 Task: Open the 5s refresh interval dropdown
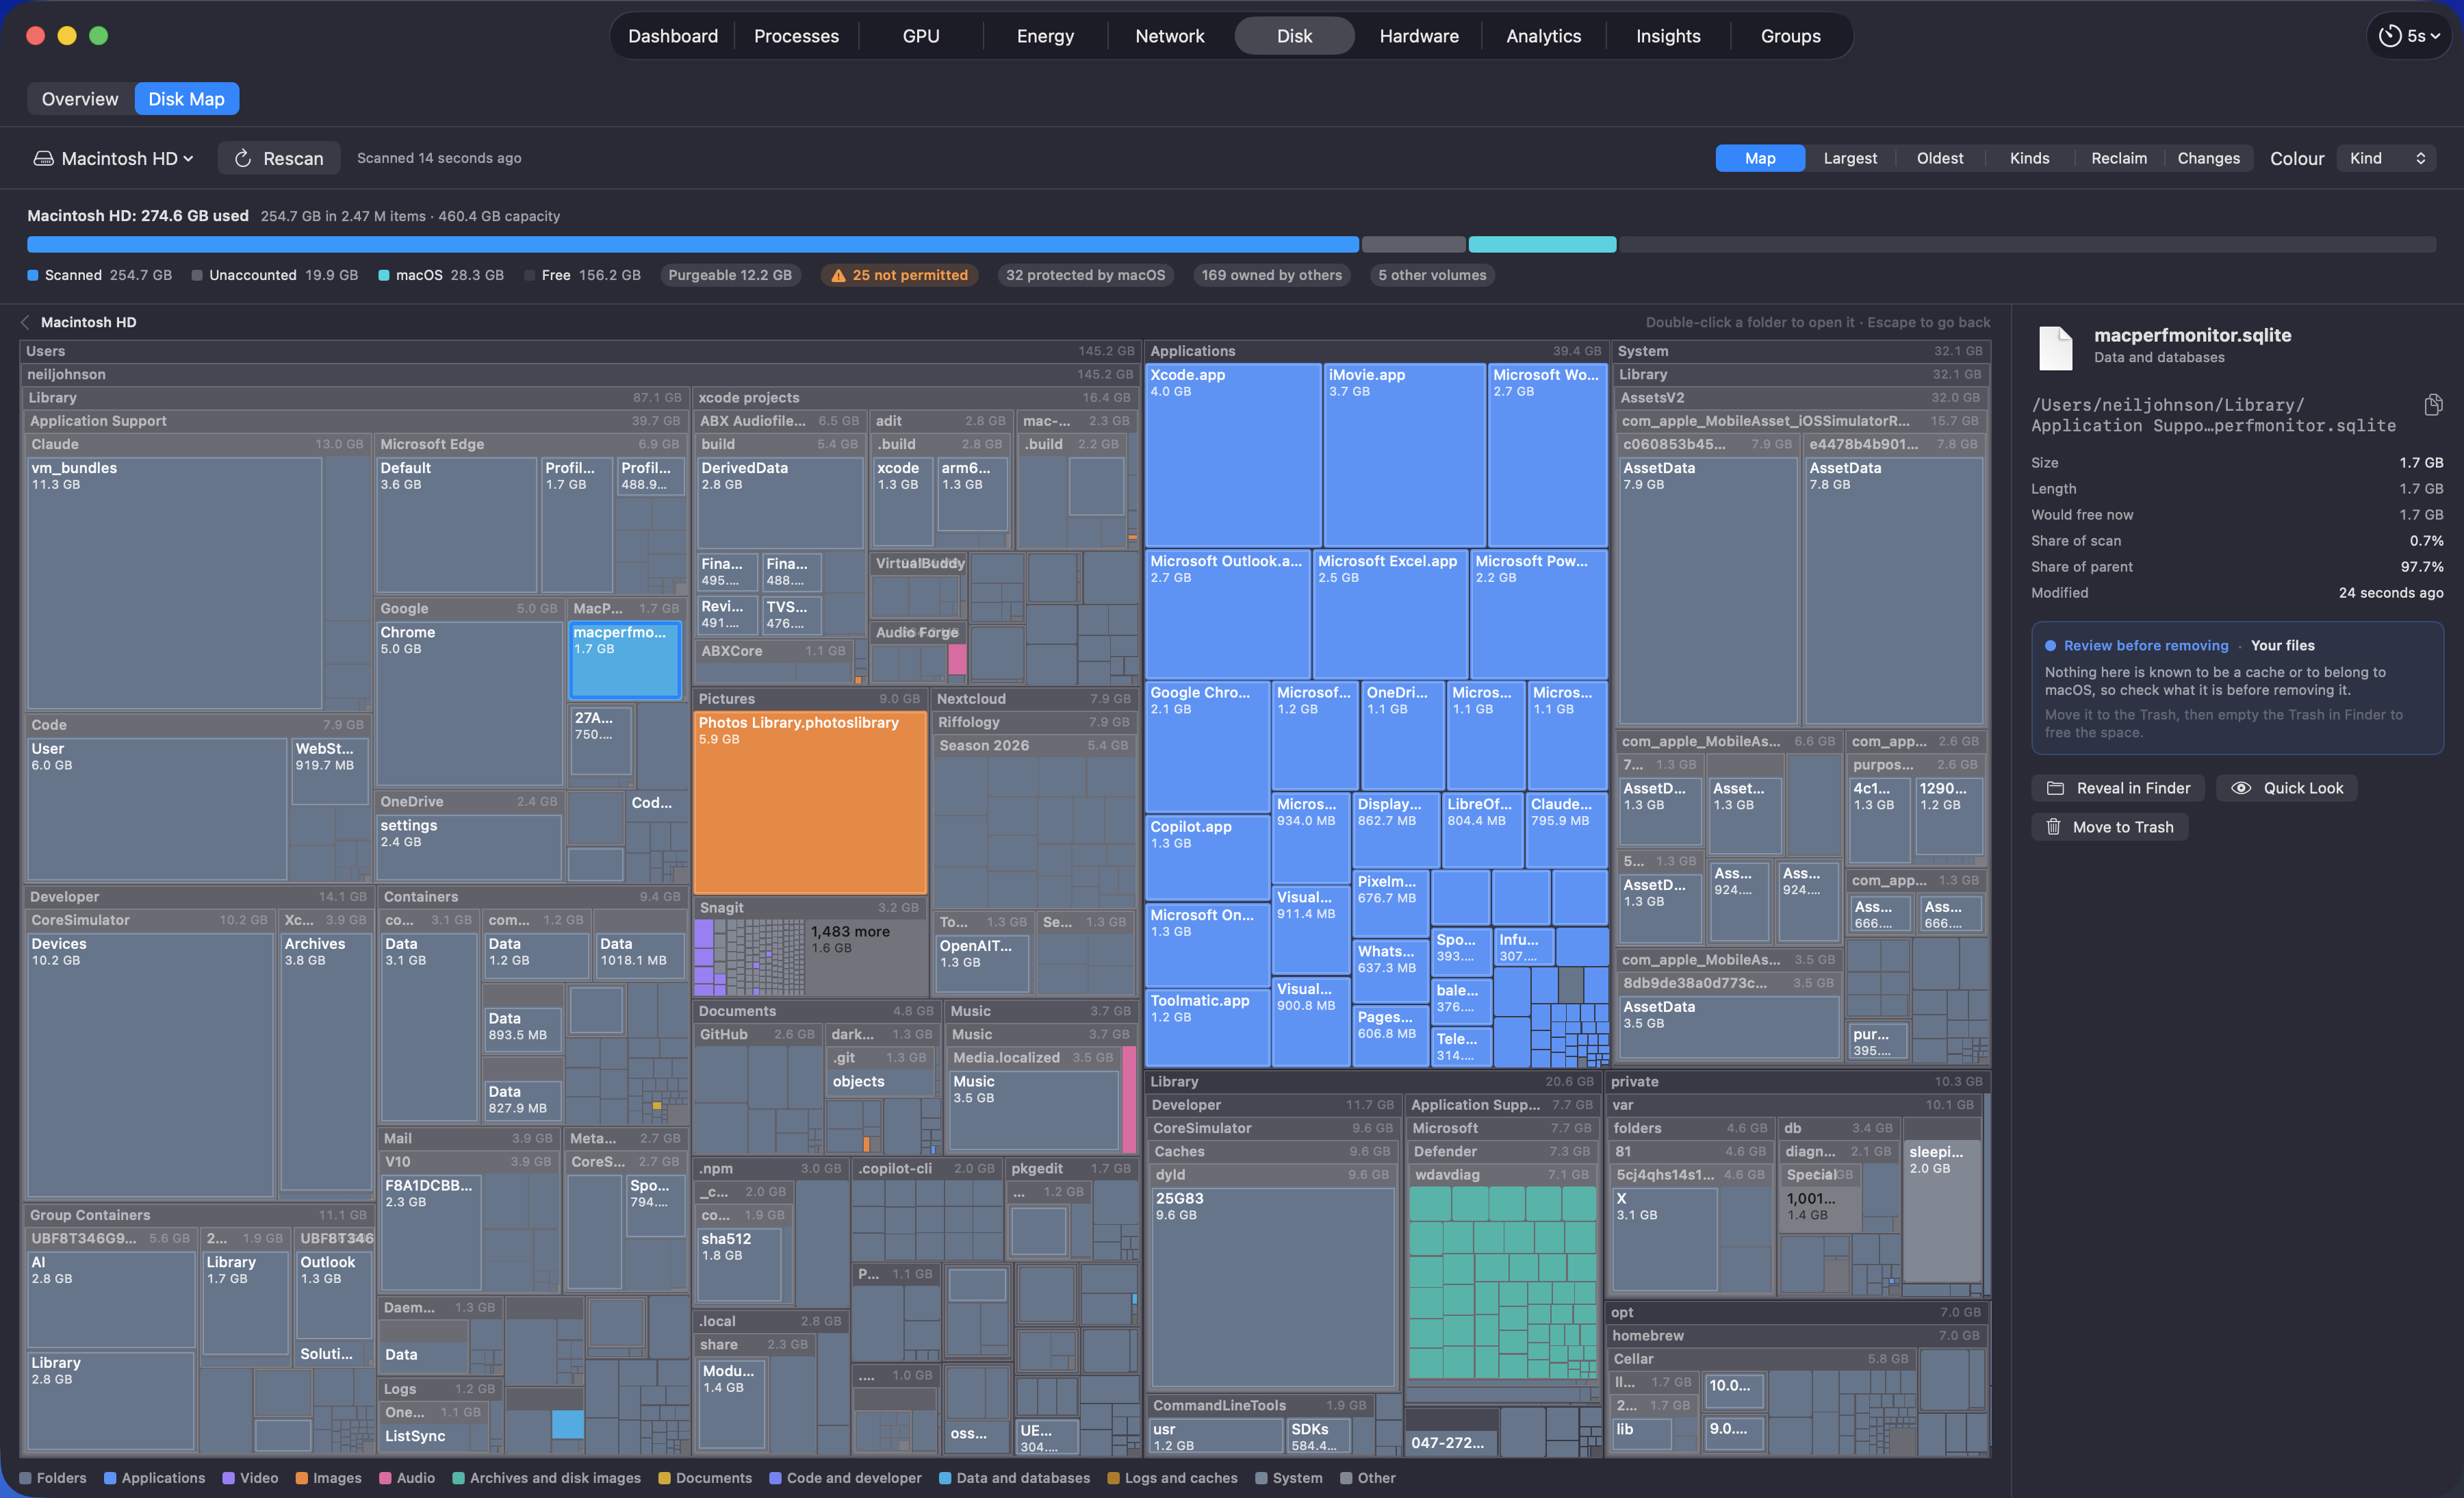[x=2410, y=36]
